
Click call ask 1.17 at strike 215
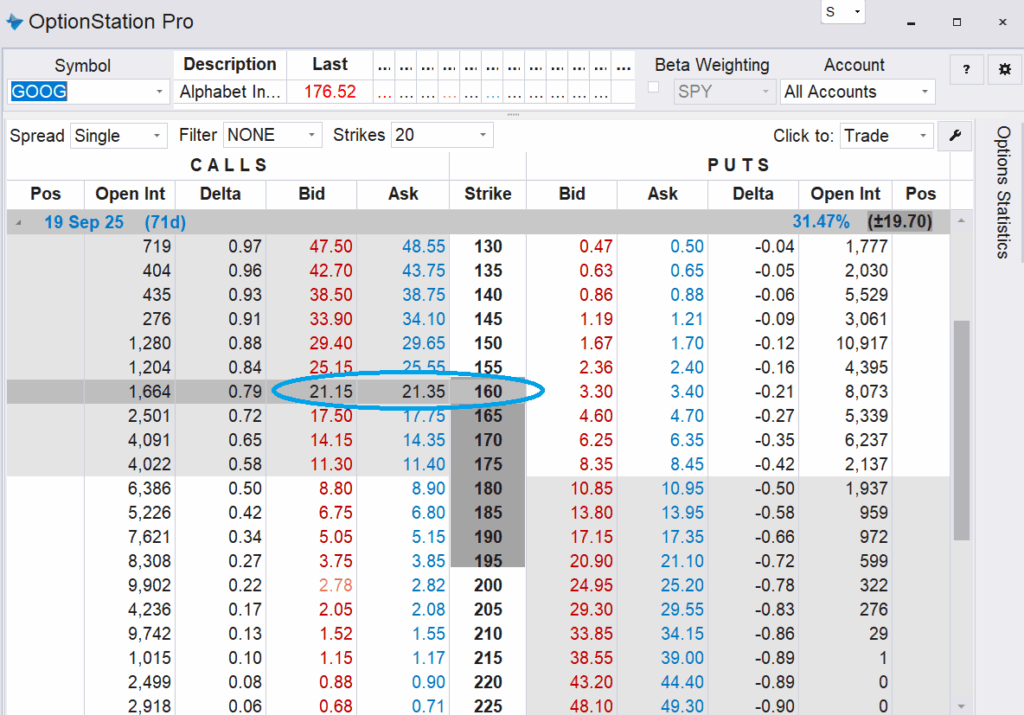pyautogui.click(x=428, y=658)
